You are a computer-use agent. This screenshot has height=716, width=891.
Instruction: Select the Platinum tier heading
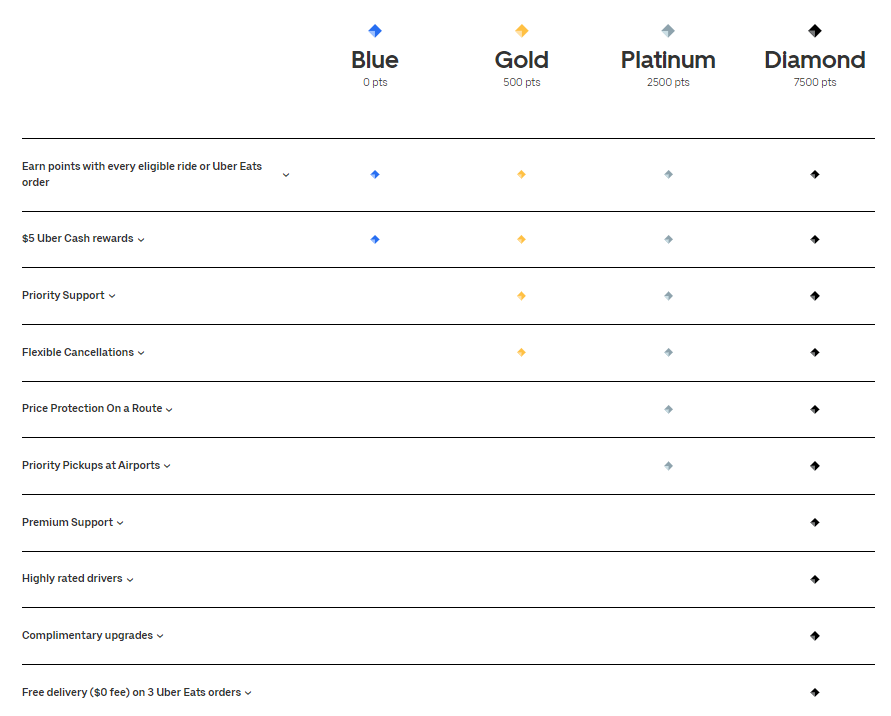(668, 60)
